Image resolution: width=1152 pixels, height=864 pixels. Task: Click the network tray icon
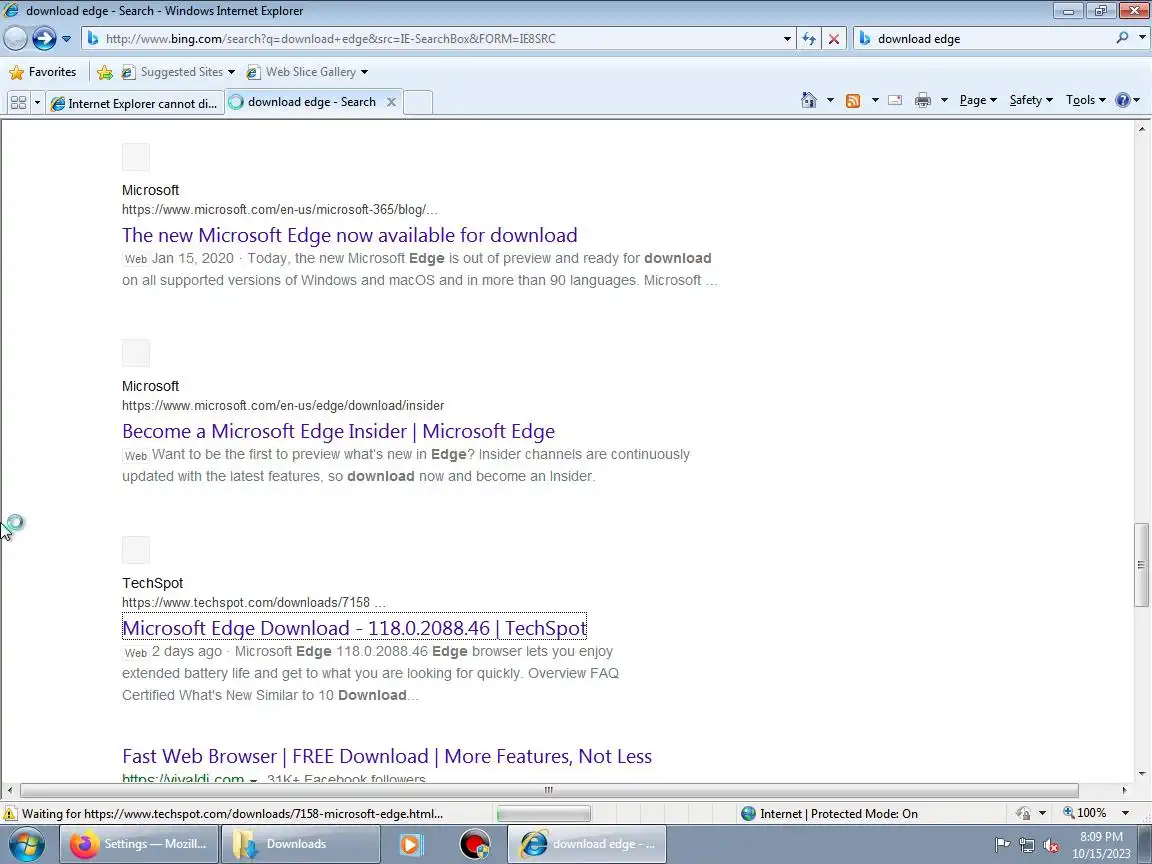click(1026, 845)
